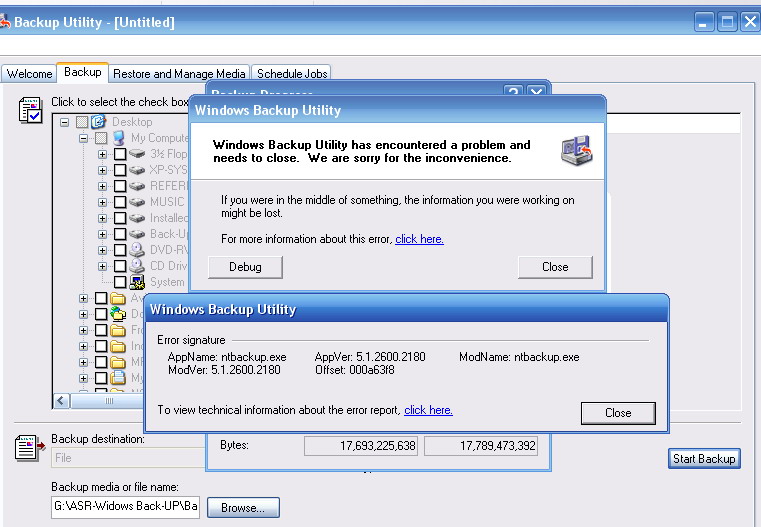Maximize the Backup Utility window

pos(727,22)
